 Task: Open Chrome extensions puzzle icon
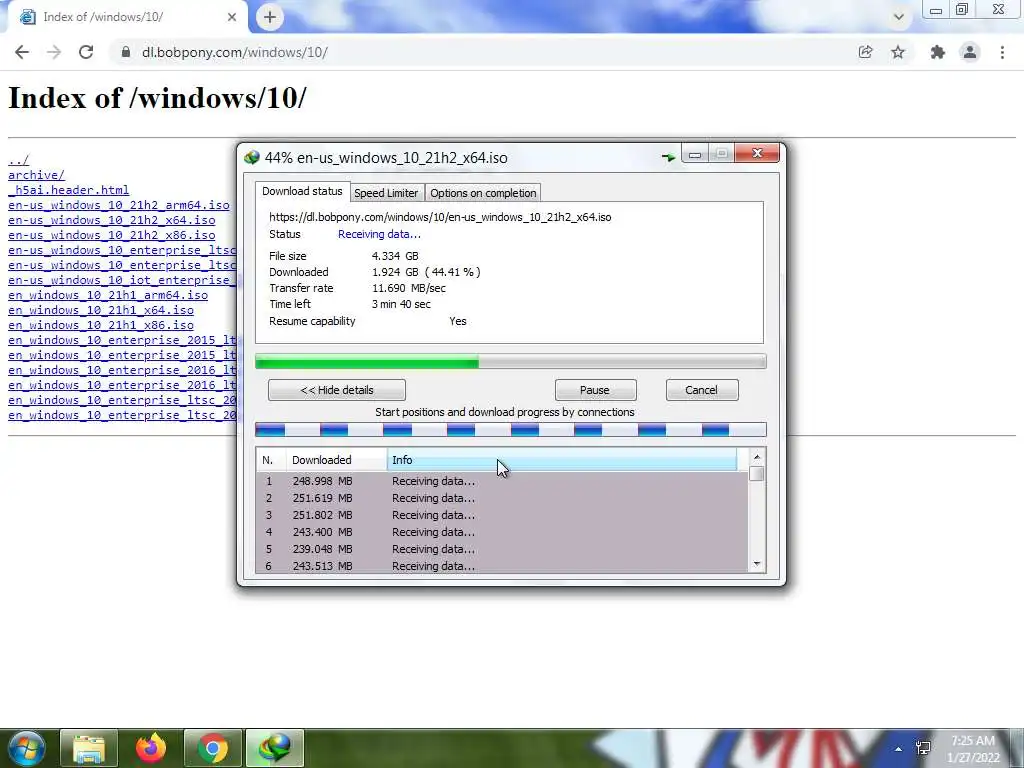(x=938, y=52)
